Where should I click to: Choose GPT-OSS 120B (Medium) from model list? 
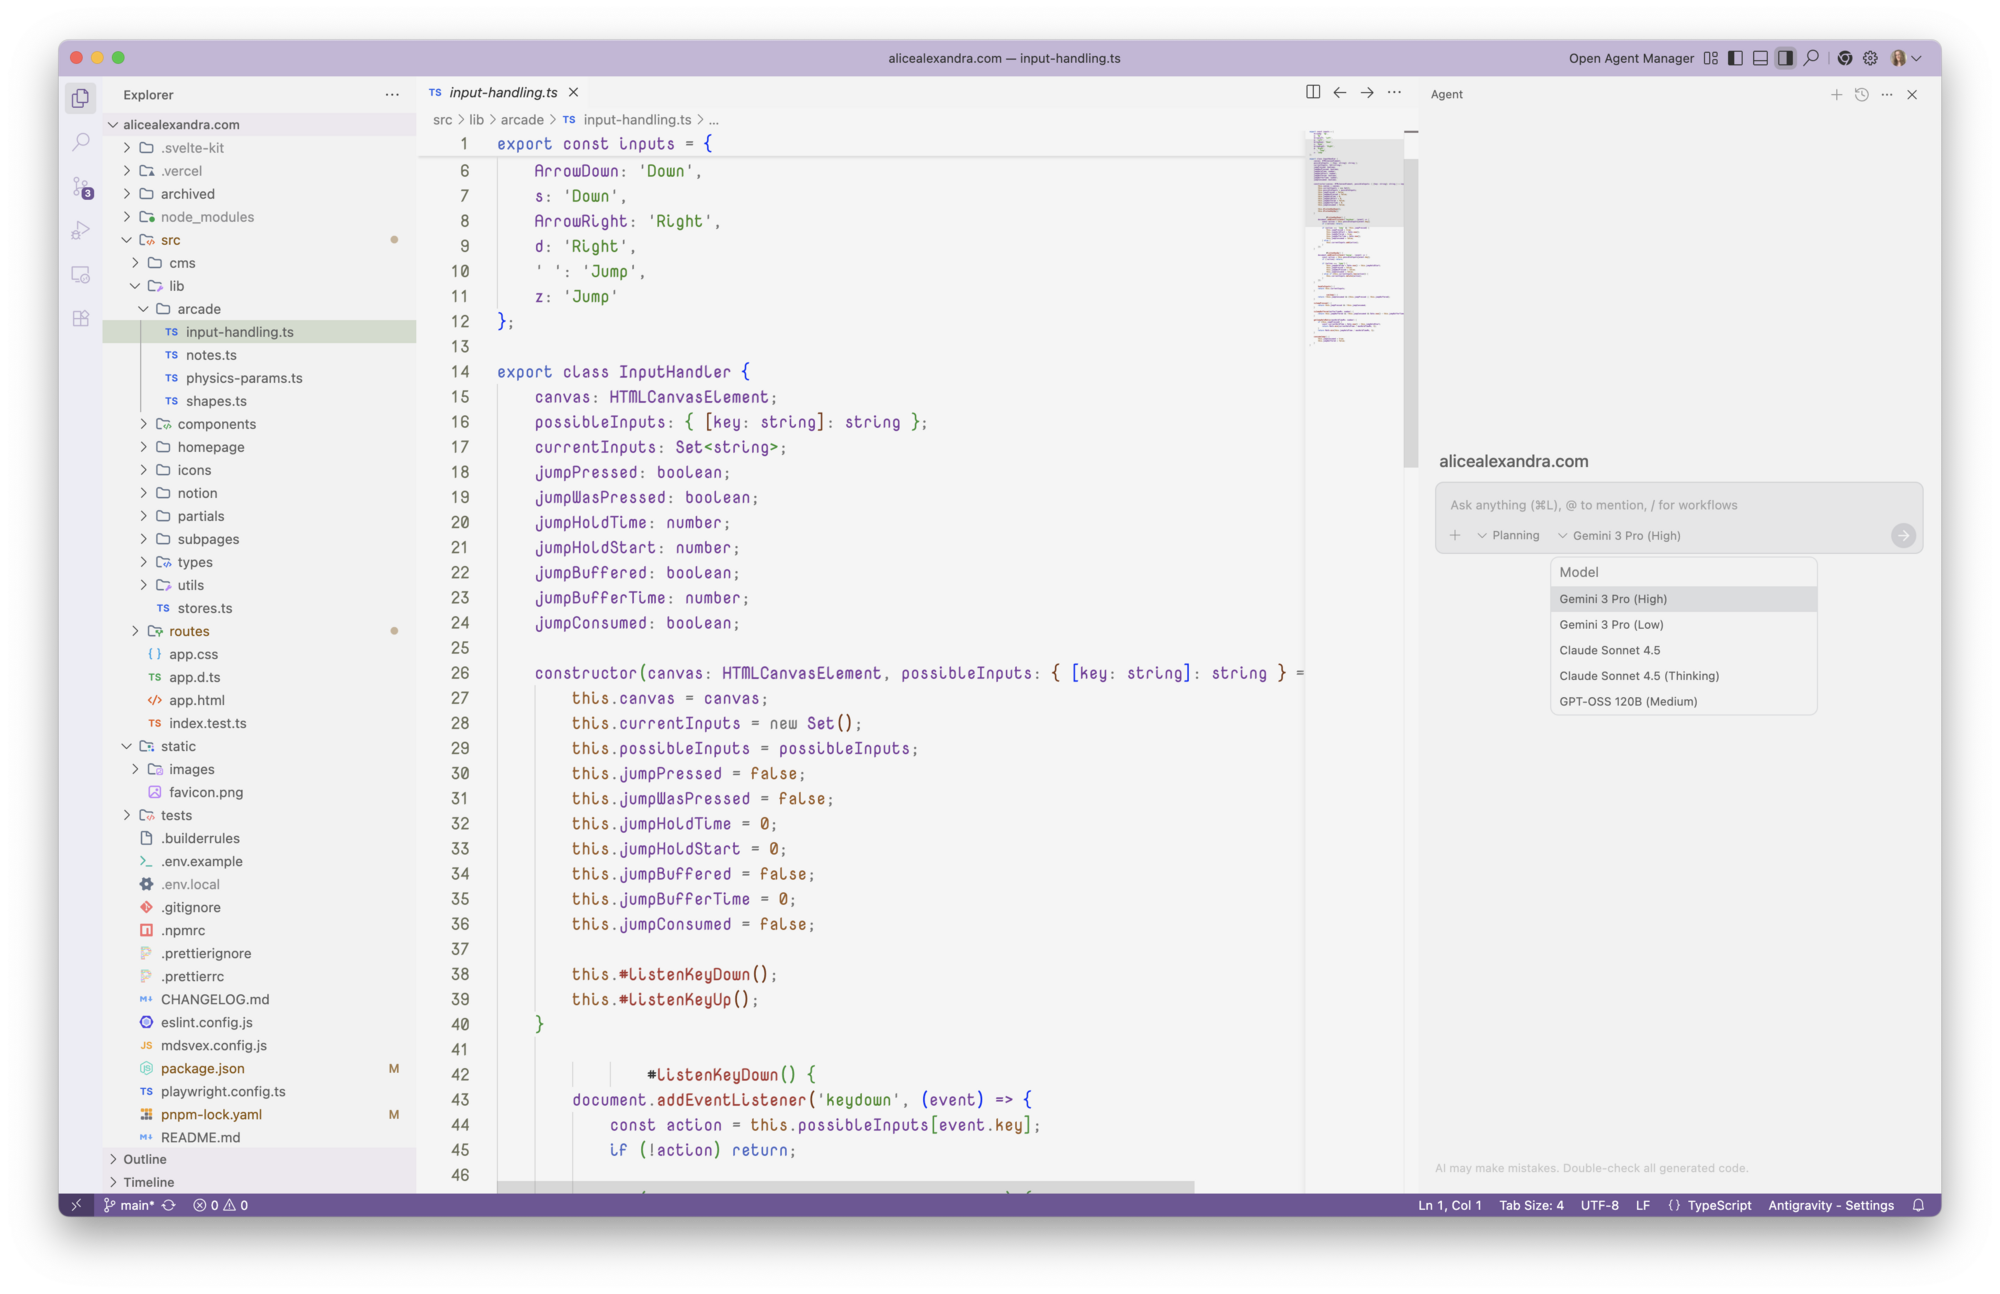pos(1628,701)
